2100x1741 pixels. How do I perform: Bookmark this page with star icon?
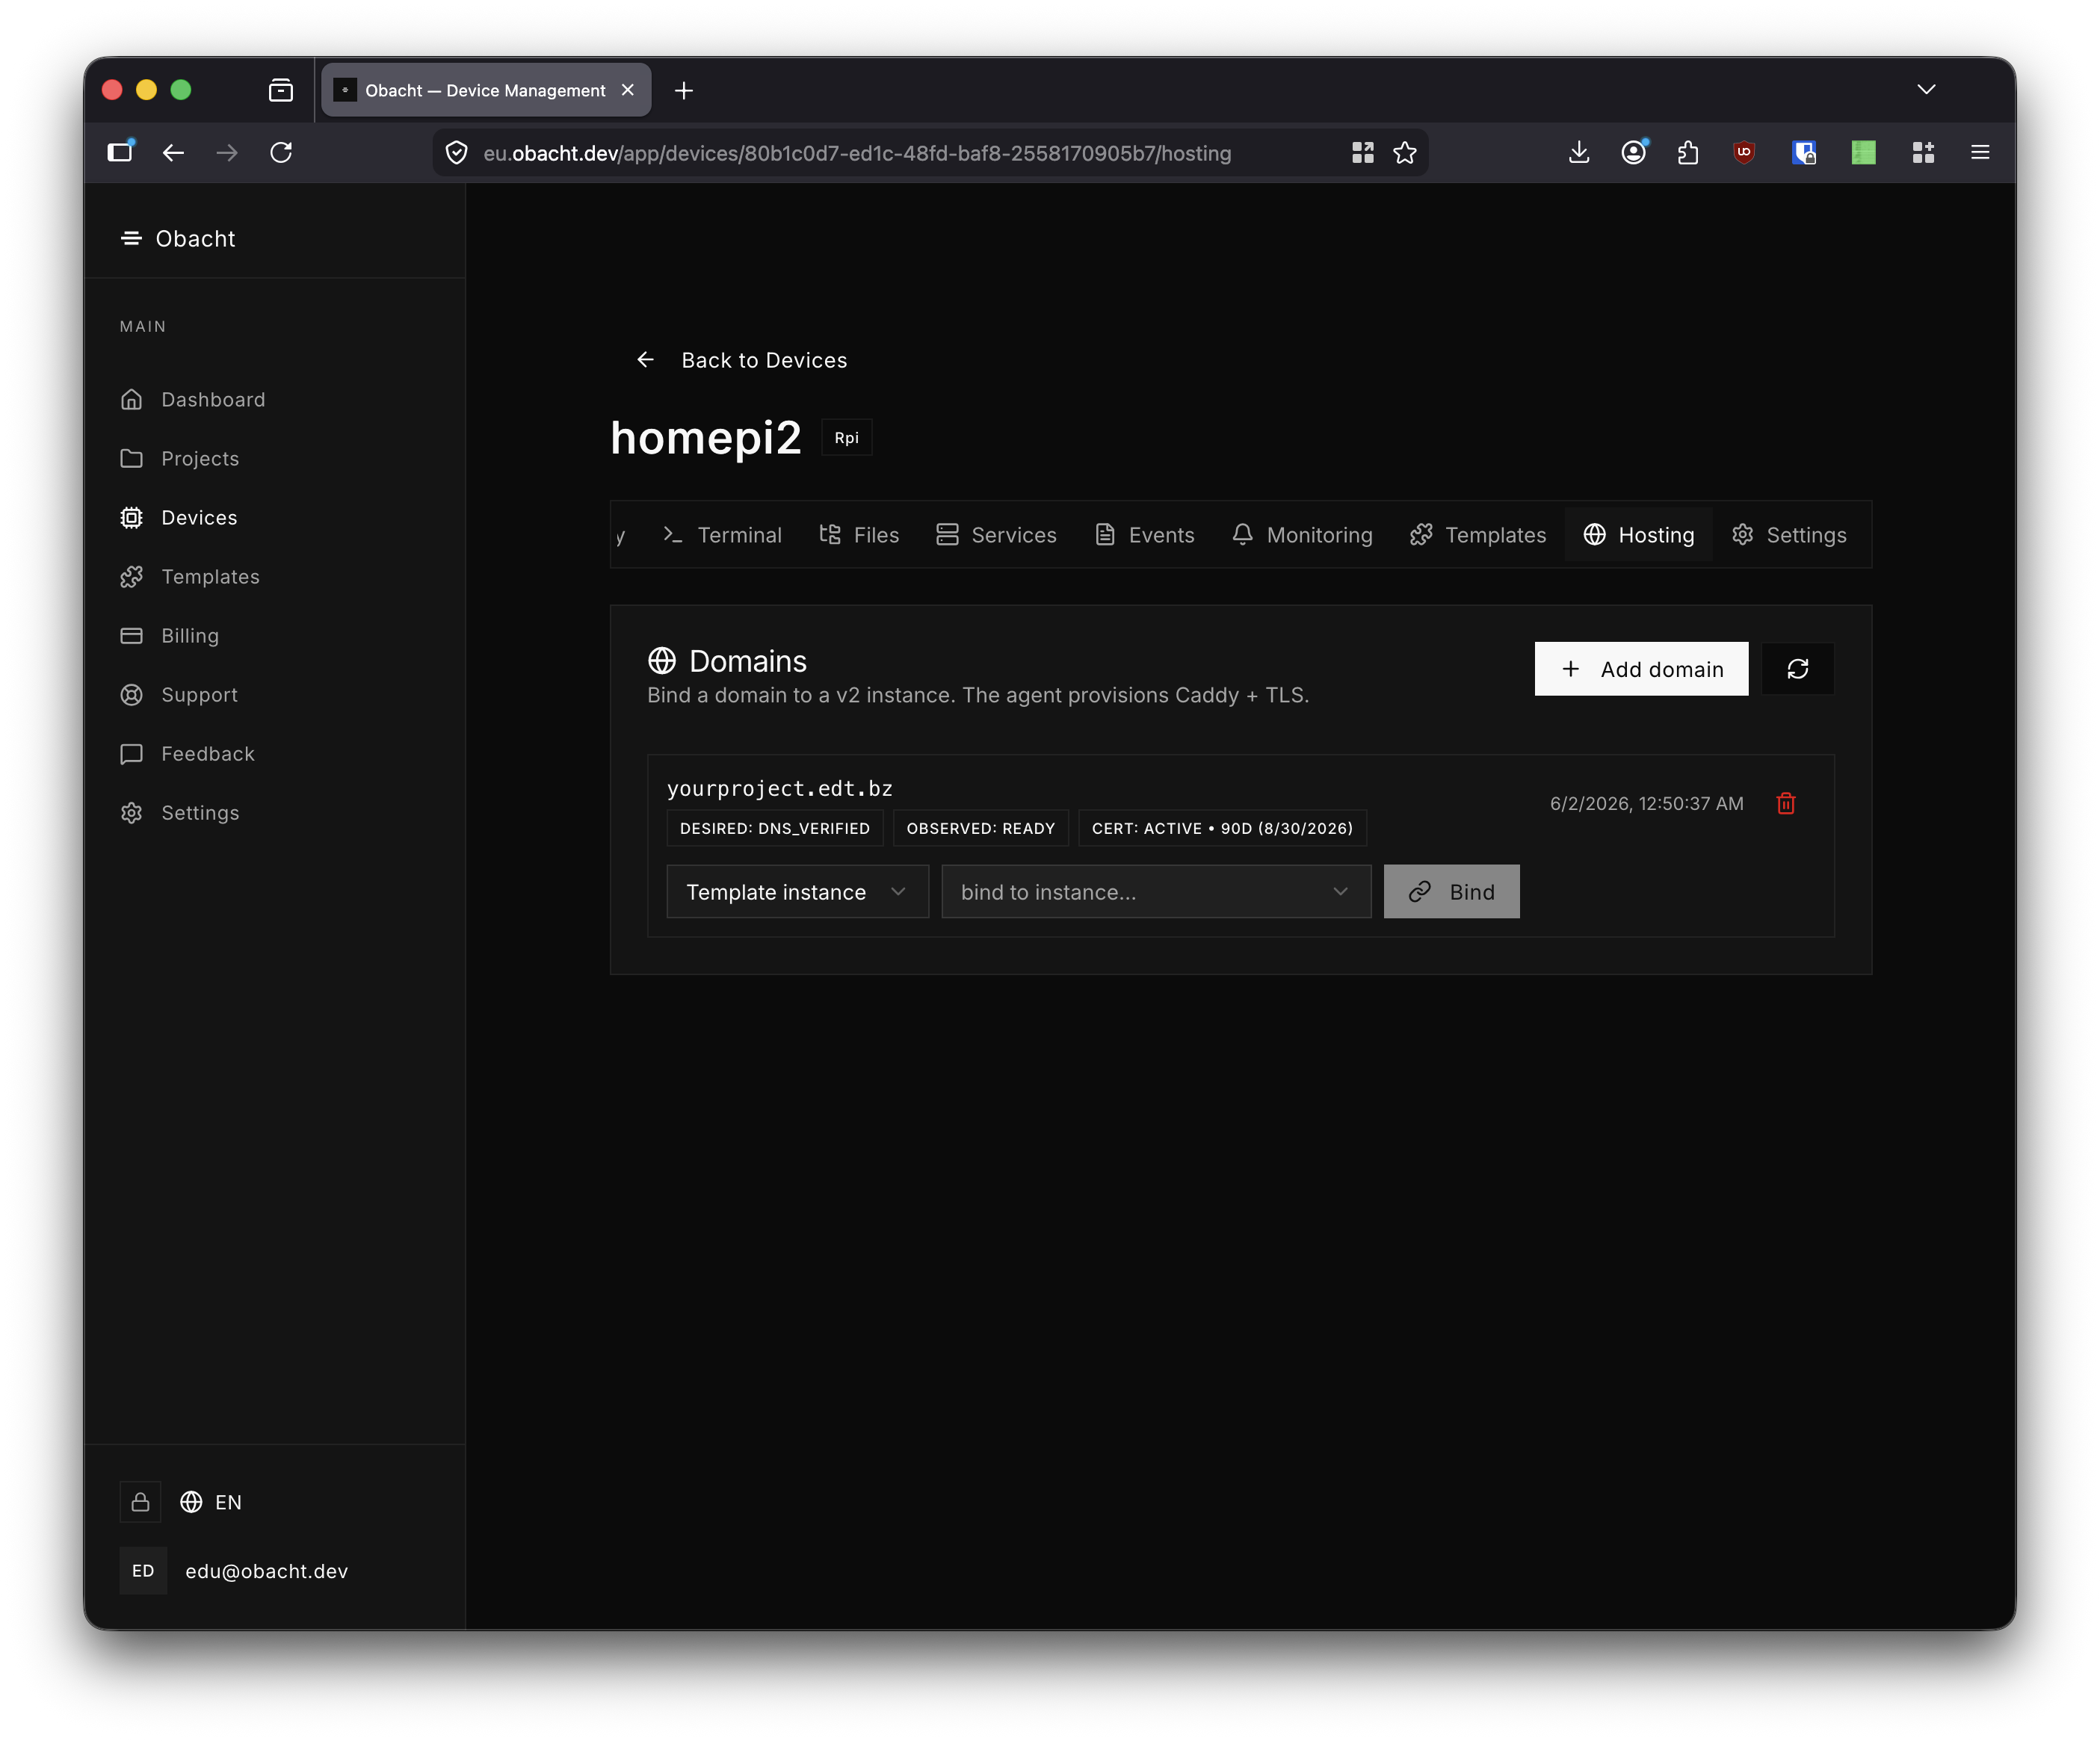tap(1404, 152)
